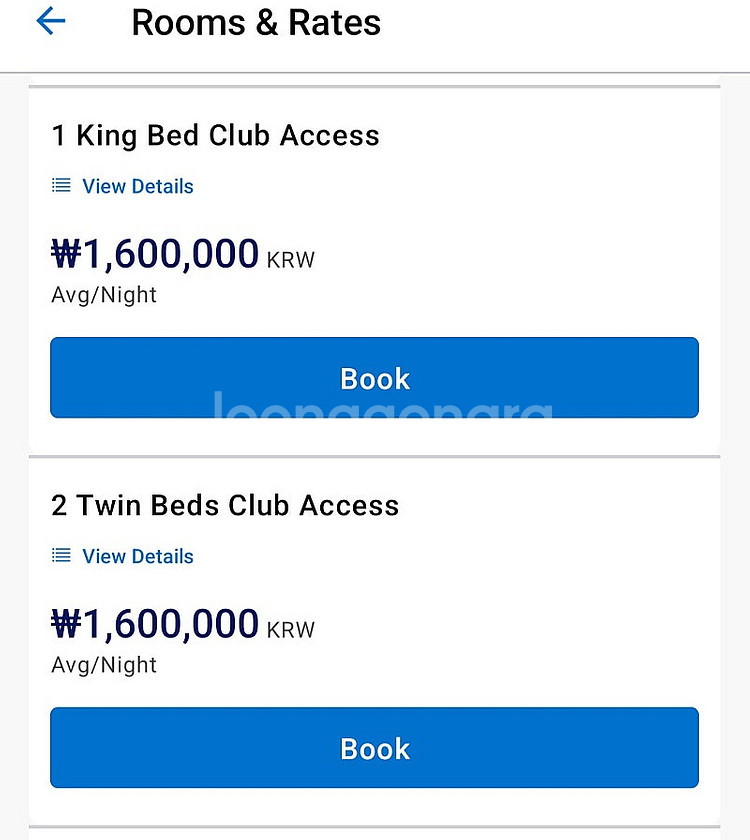Click the Rooms & Rates page title
Image resolution: width=750 pixels, height=840 pixels.
pos(256,22)
